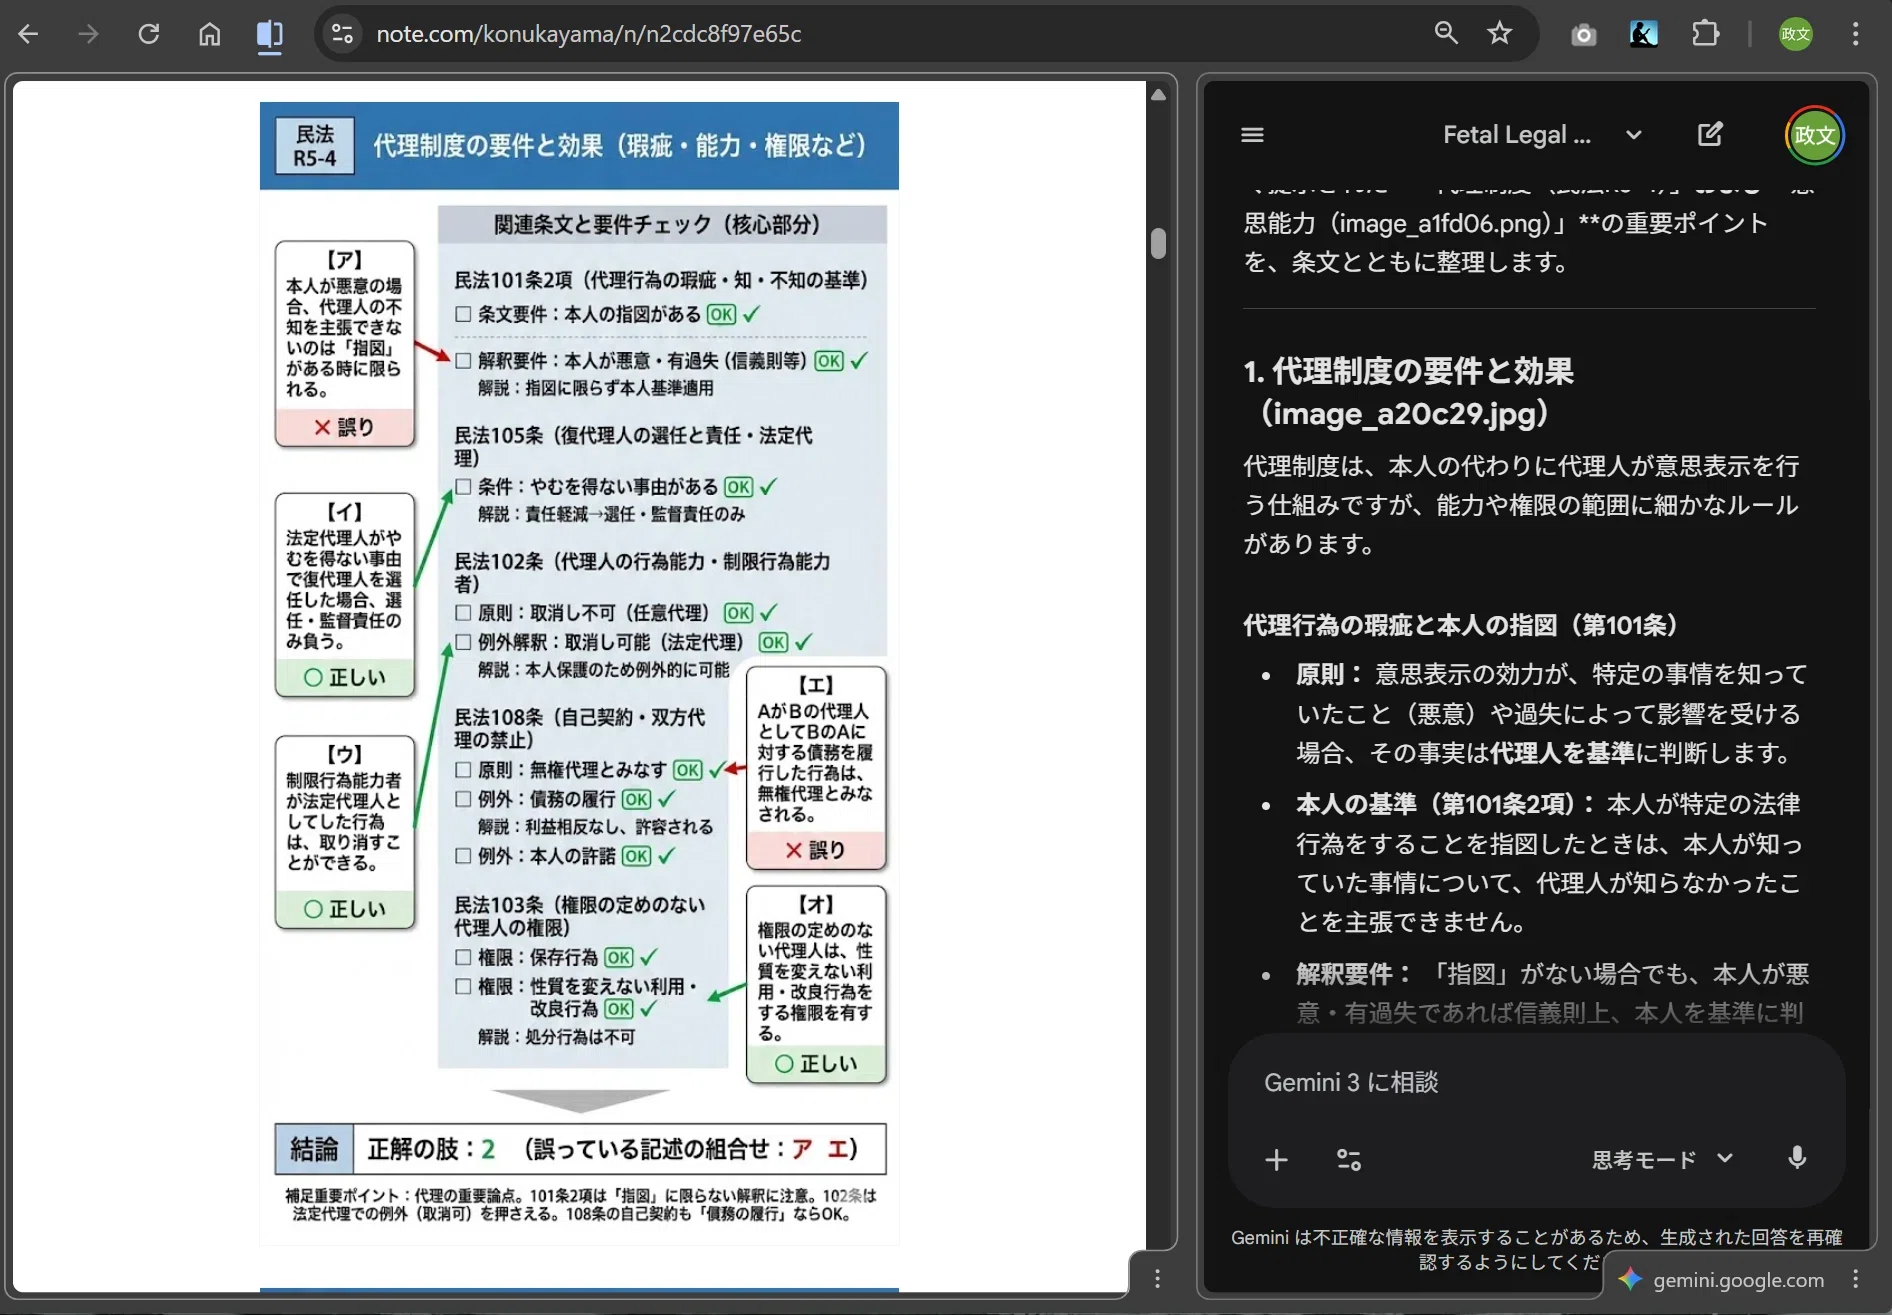Activate the microphone voice input
Viewport: 1892px width, 1315px height.
1797,1159
